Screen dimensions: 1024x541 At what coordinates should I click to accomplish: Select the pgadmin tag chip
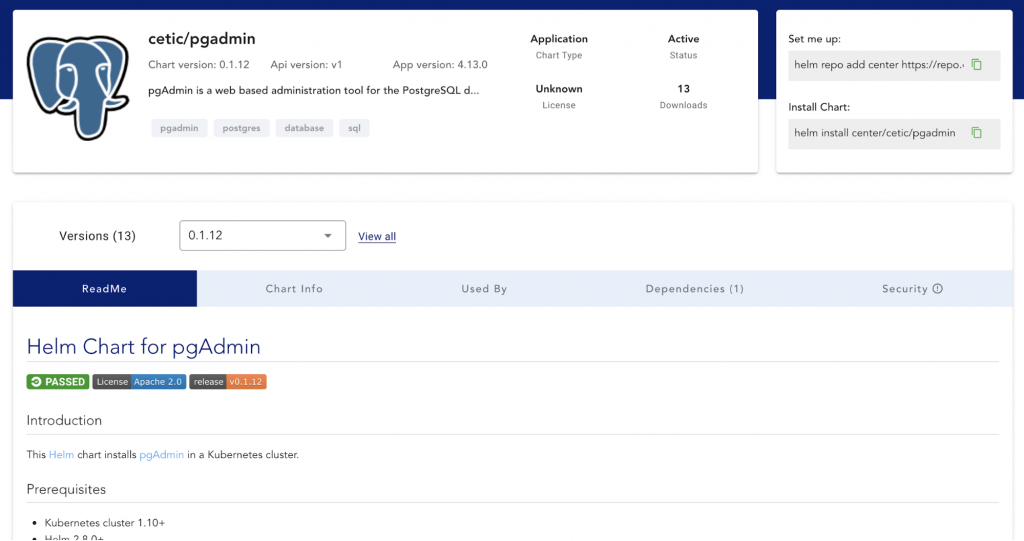(180, 128)
